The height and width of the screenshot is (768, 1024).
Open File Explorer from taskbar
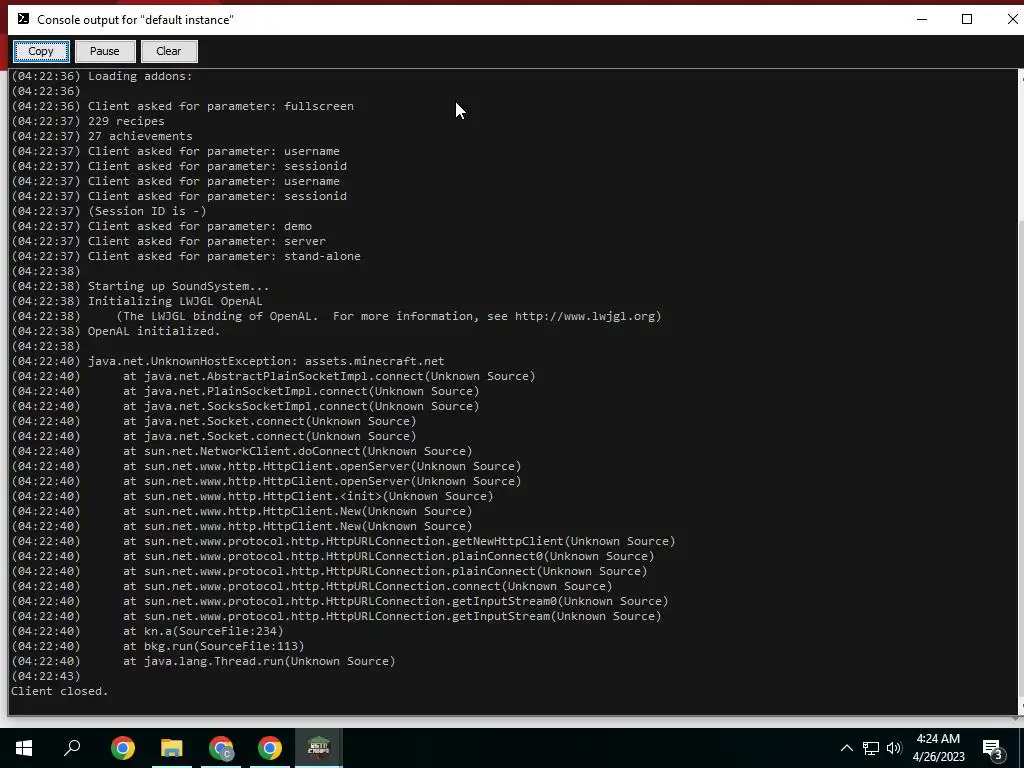(x=172, y=748)
